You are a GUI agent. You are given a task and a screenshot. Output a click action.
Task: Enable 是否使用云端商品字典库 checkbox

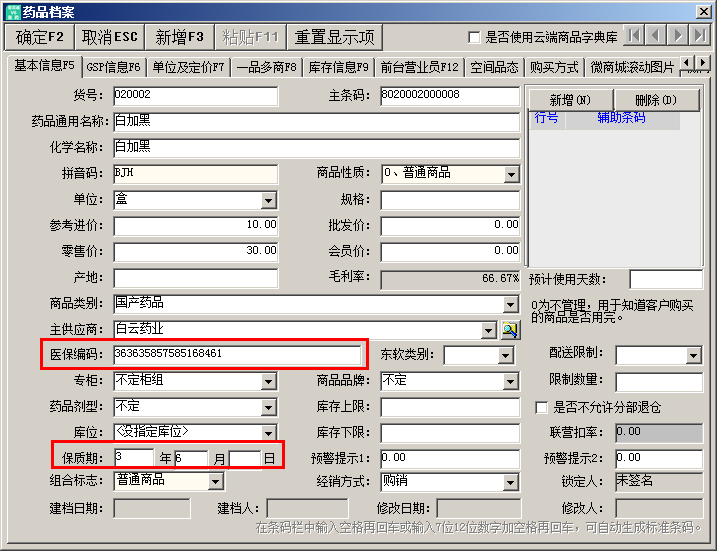(x=474, y=38)
